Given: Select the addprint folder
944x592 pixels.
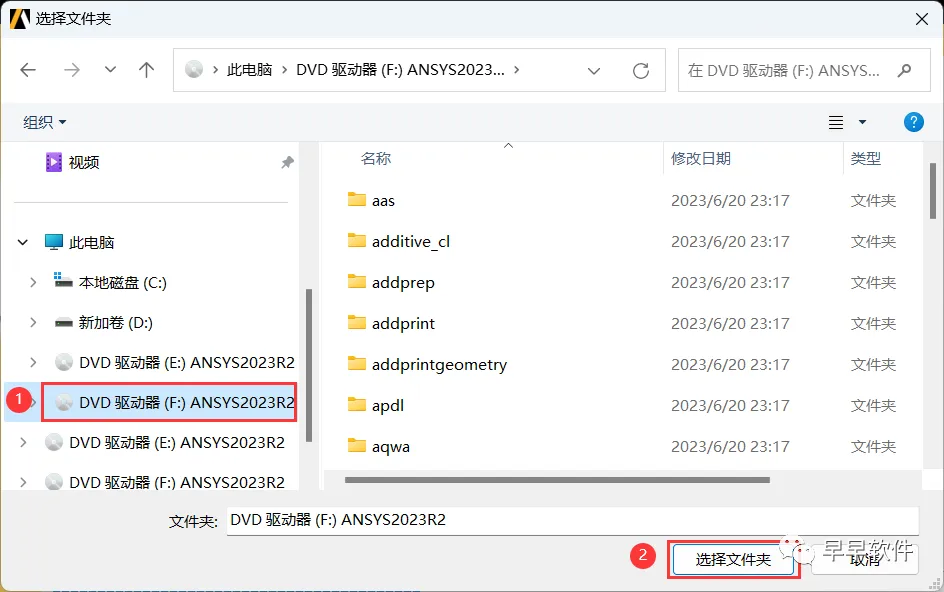Looking at the screenshot, I should (x=403, y=323).
